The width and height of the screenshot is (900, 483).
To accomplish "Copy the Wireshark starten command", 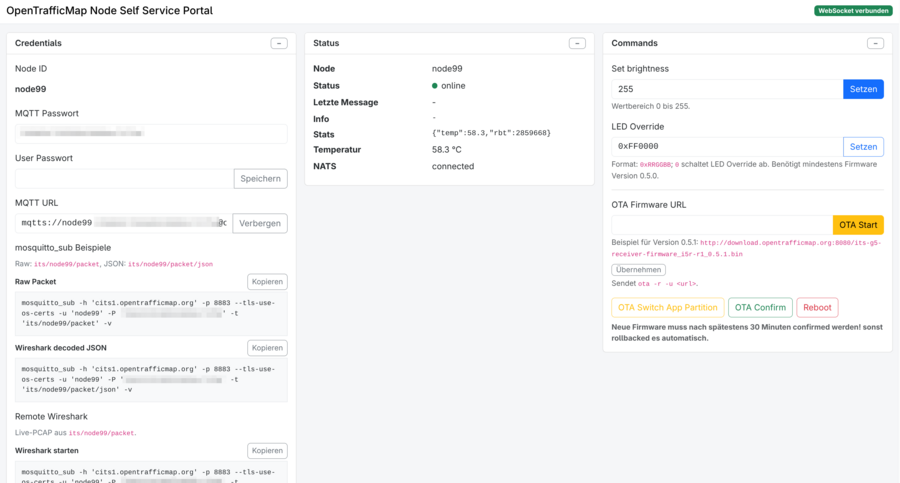I will [267, 451].
